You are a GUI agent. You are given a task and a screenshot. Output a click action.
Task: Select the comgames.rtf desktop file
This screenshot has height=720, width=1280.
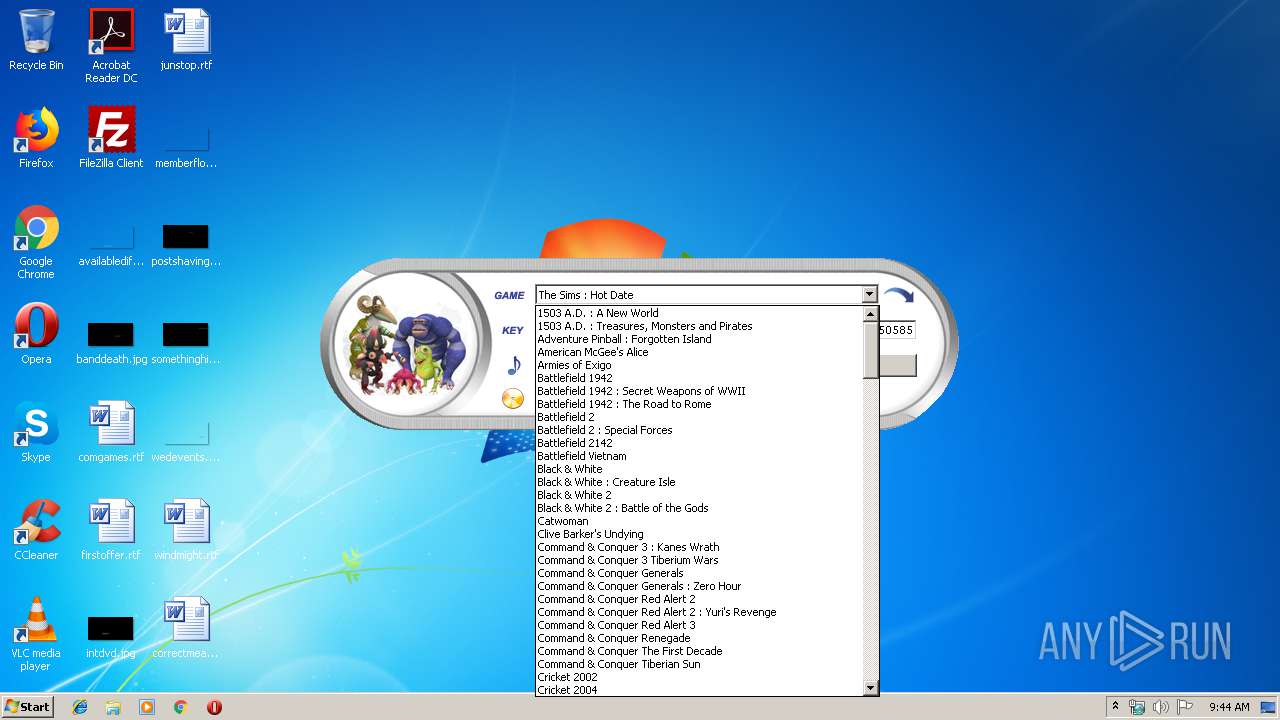tap(111, 432)
